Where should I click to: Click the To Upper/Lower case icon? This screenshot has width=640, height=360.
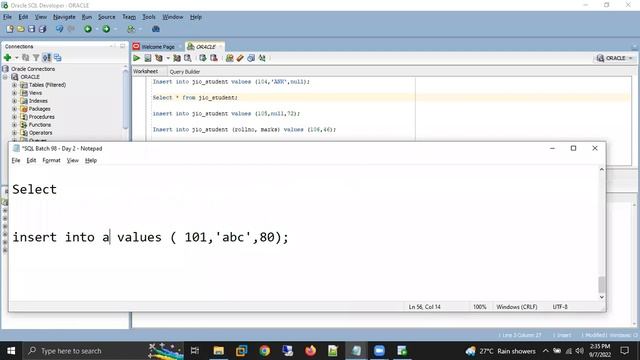[262, 58]
